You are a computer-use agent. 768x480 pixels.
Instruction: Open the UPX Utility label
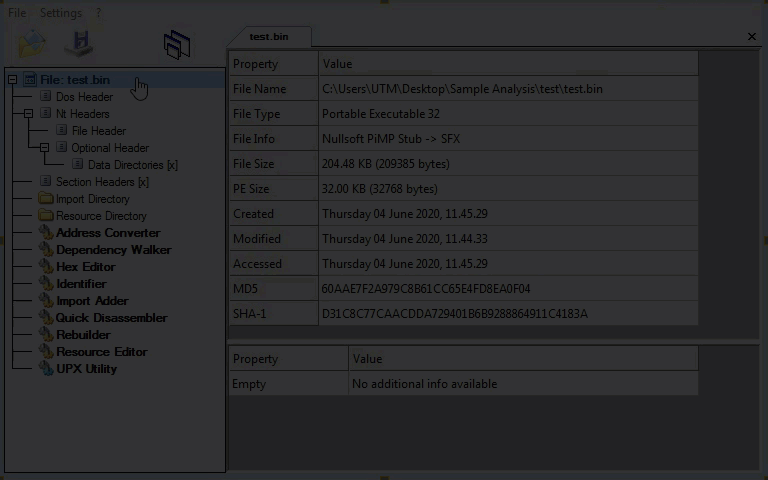click(x=86, y=369)
